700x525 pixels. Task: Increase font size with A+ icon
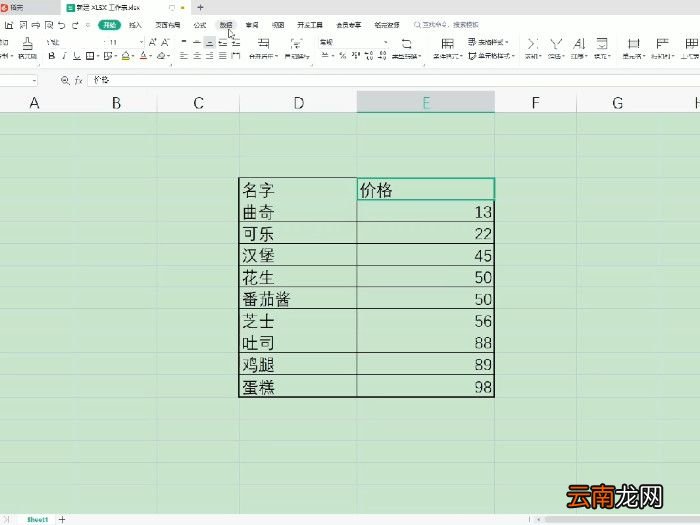[153, 42]
